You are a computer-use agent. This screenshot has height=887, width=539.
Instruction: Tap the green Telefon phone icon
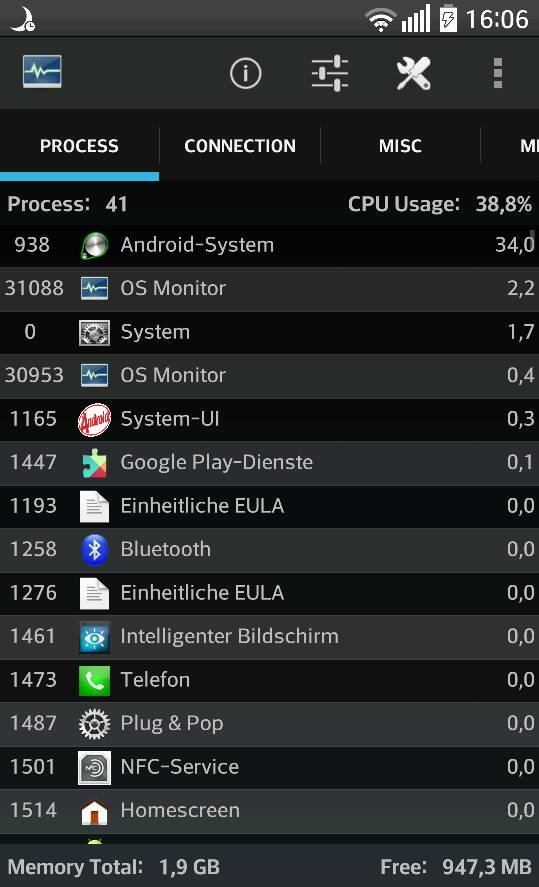[94, 680]
